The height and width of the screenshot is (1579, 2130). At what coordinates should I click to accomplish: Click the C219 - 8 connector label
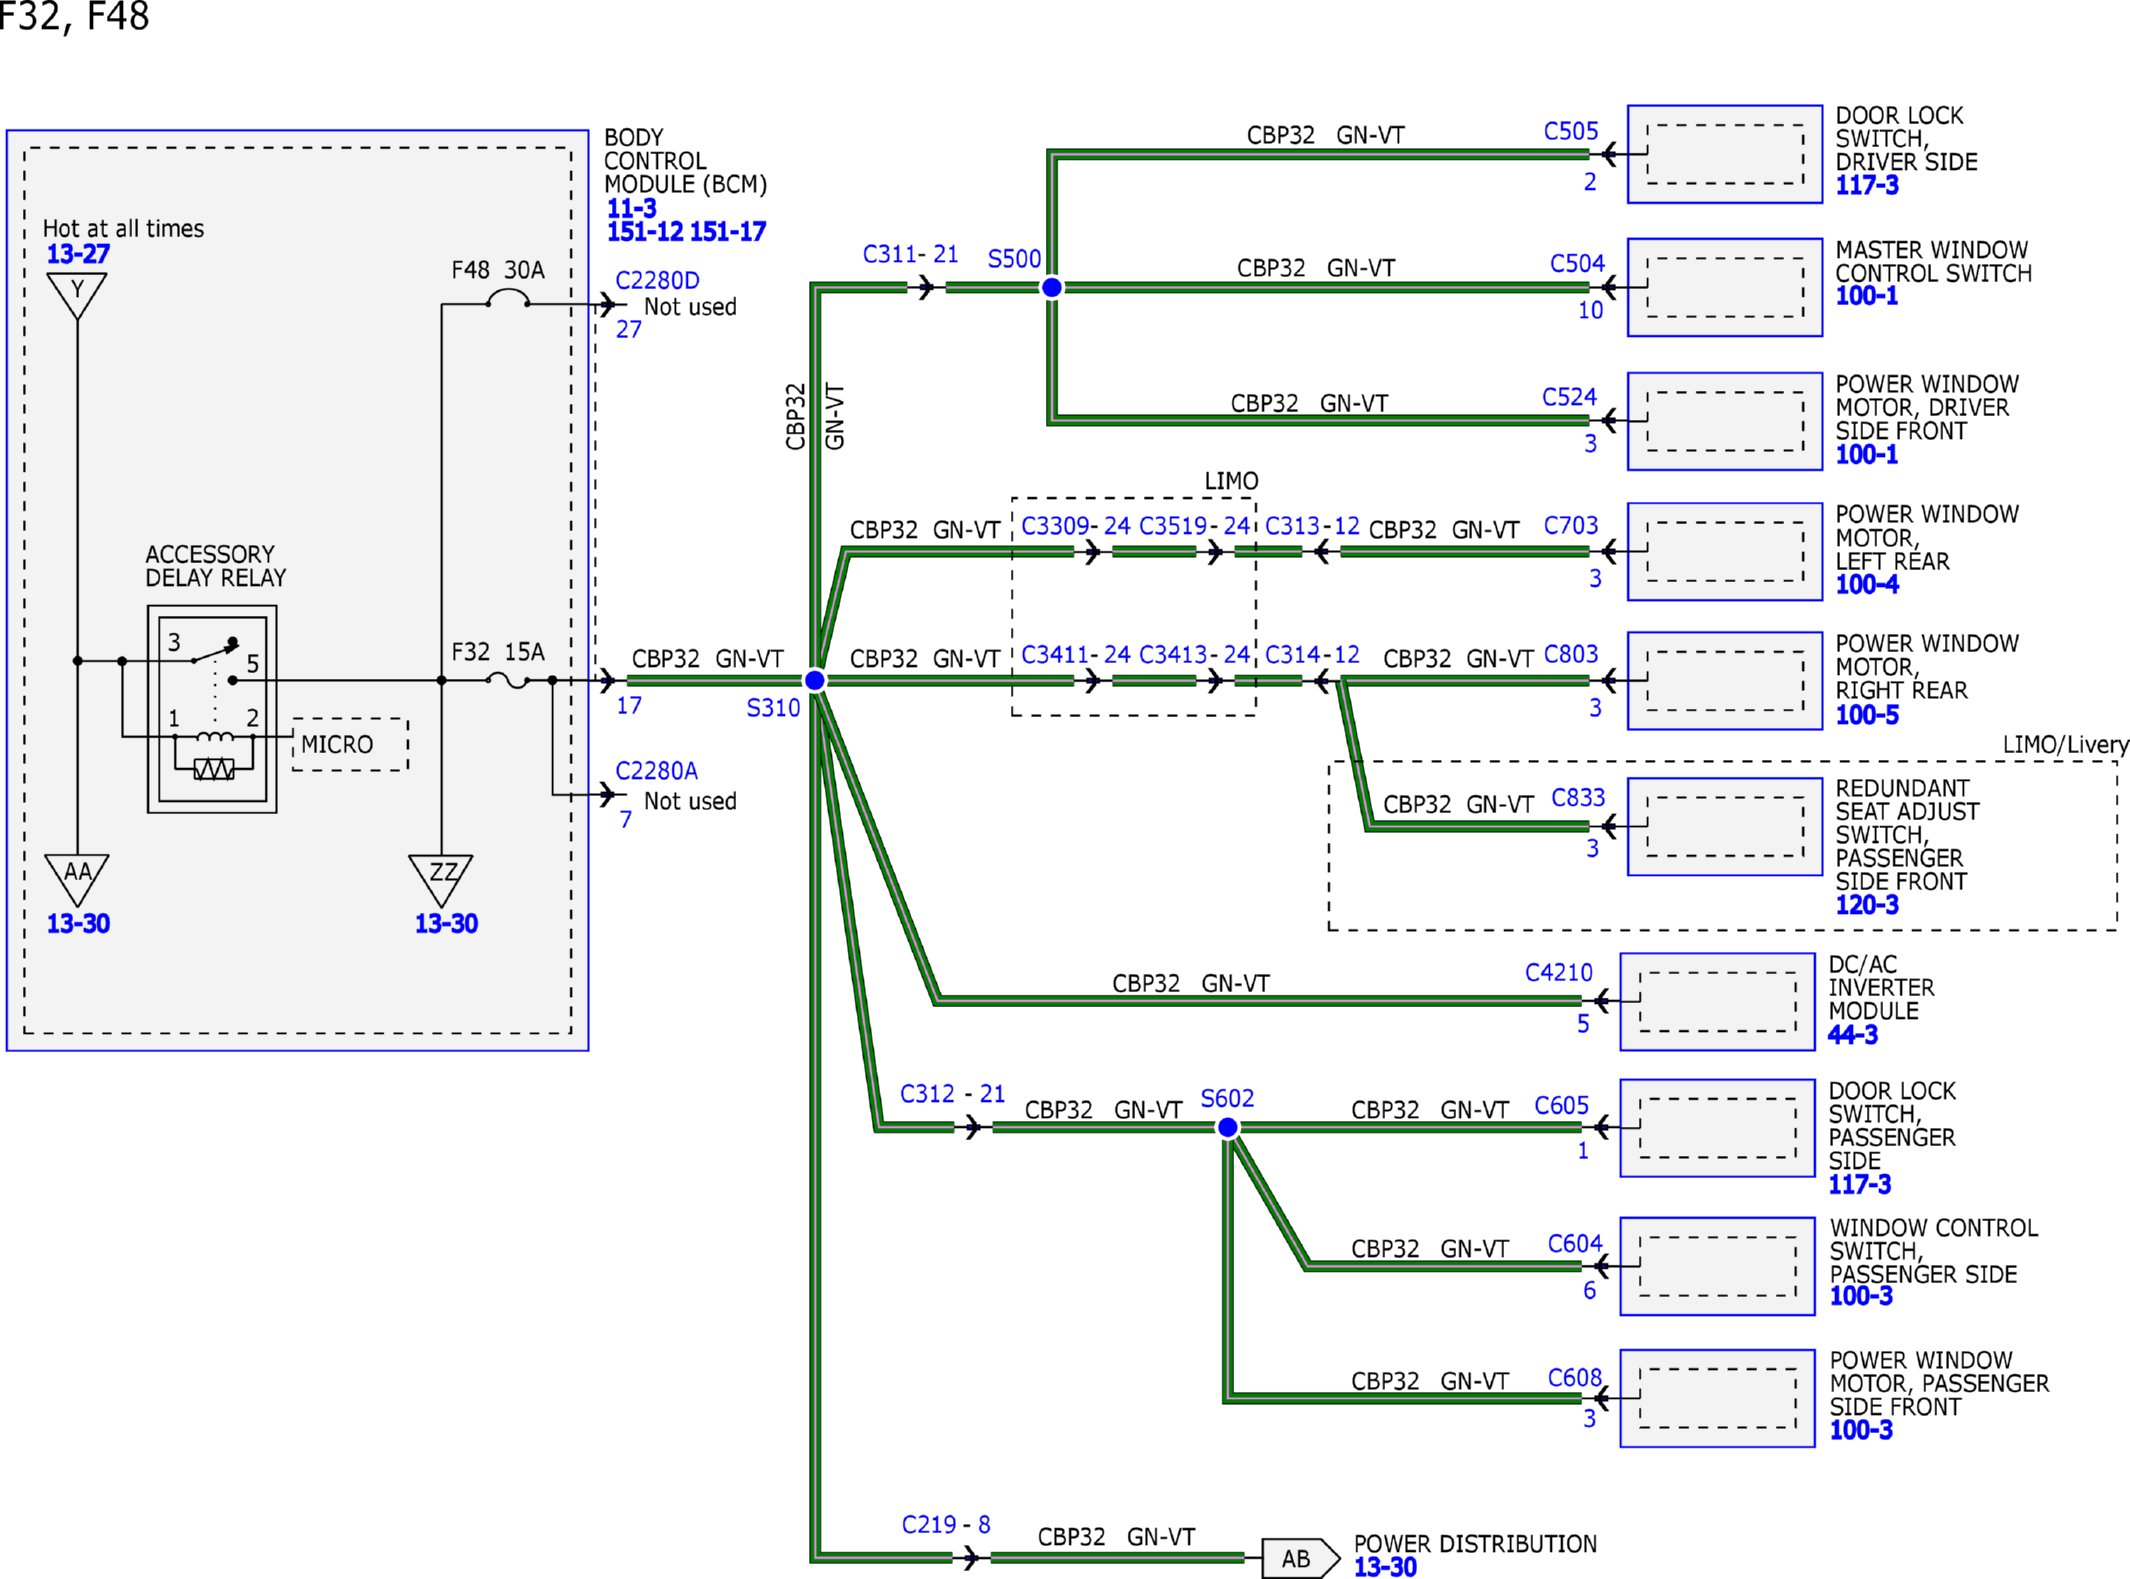click(945, 1525)
